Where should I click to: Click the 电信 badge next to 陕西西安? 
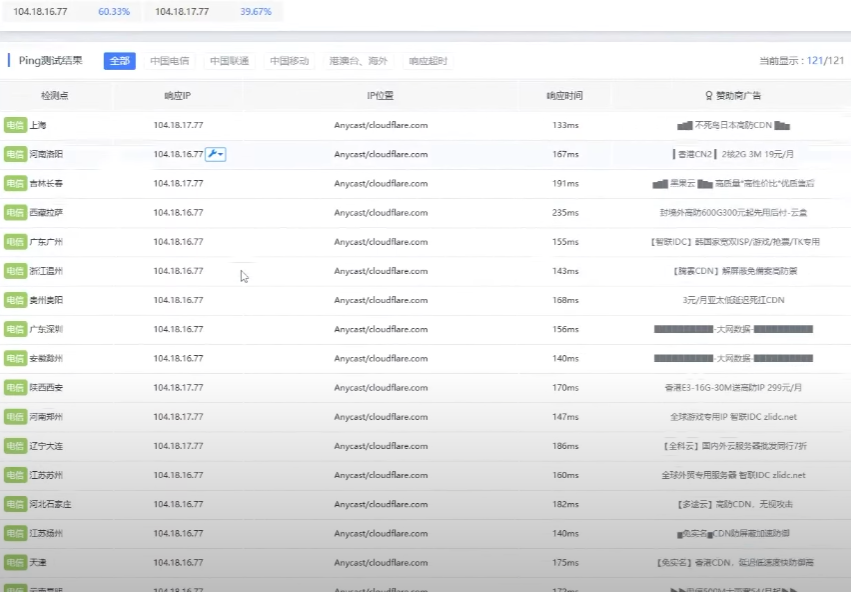click(15, 387)
